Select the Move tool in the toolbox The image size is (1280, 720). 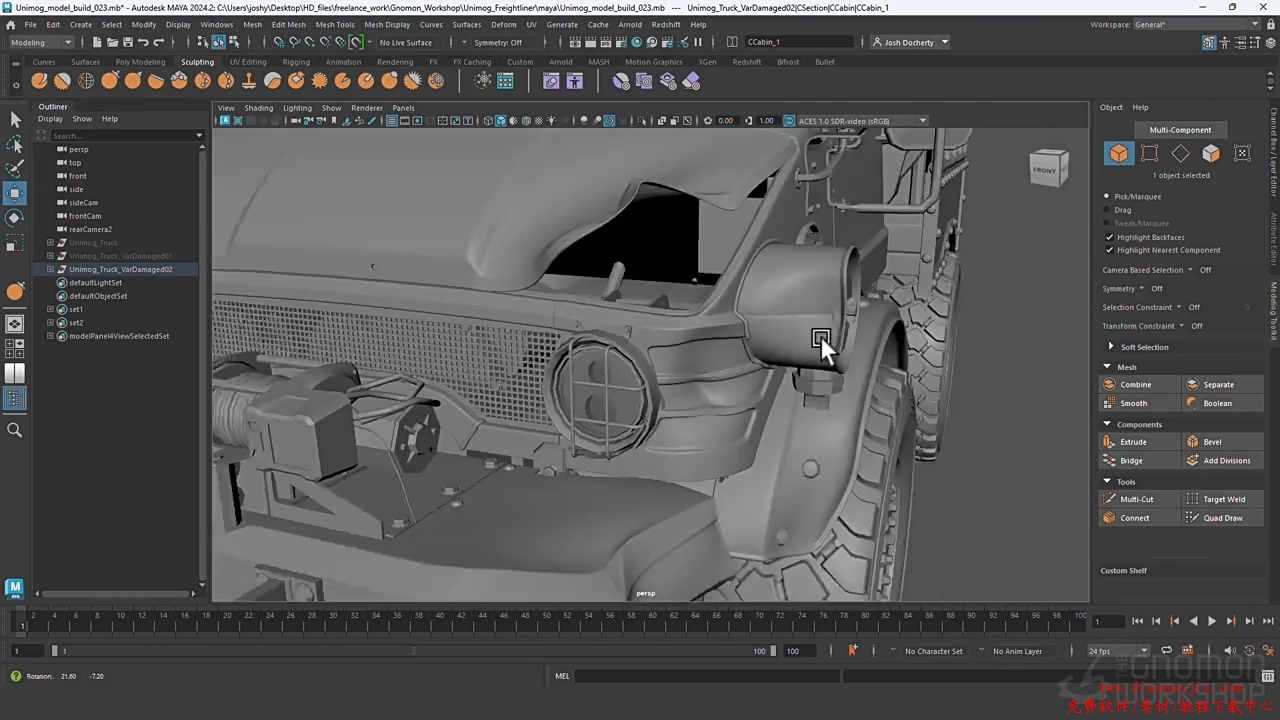(15, 193)
